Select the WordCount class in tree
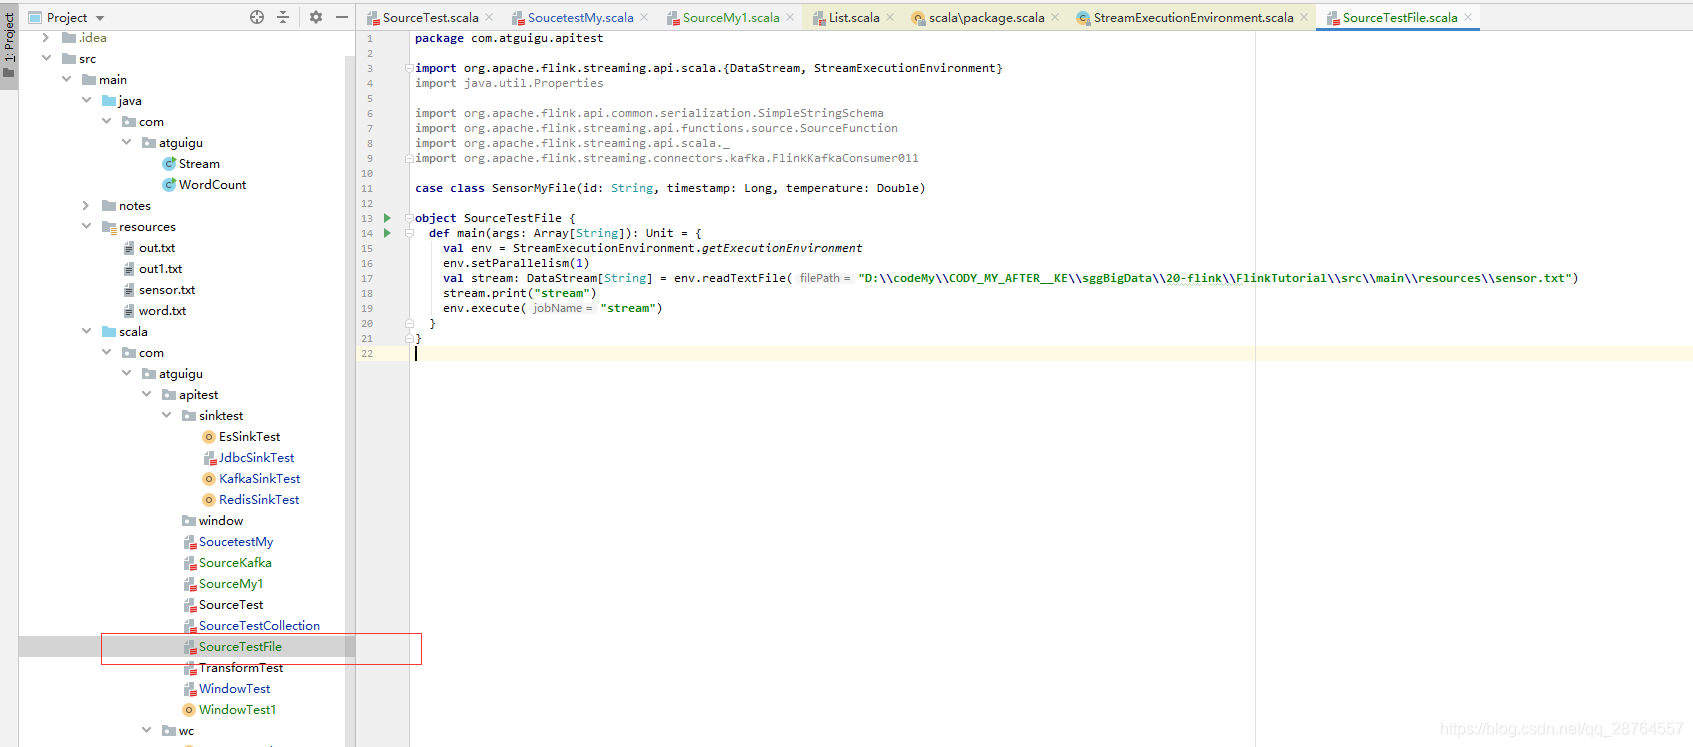This screenshot has height=747, width=1693. (212, 185)
